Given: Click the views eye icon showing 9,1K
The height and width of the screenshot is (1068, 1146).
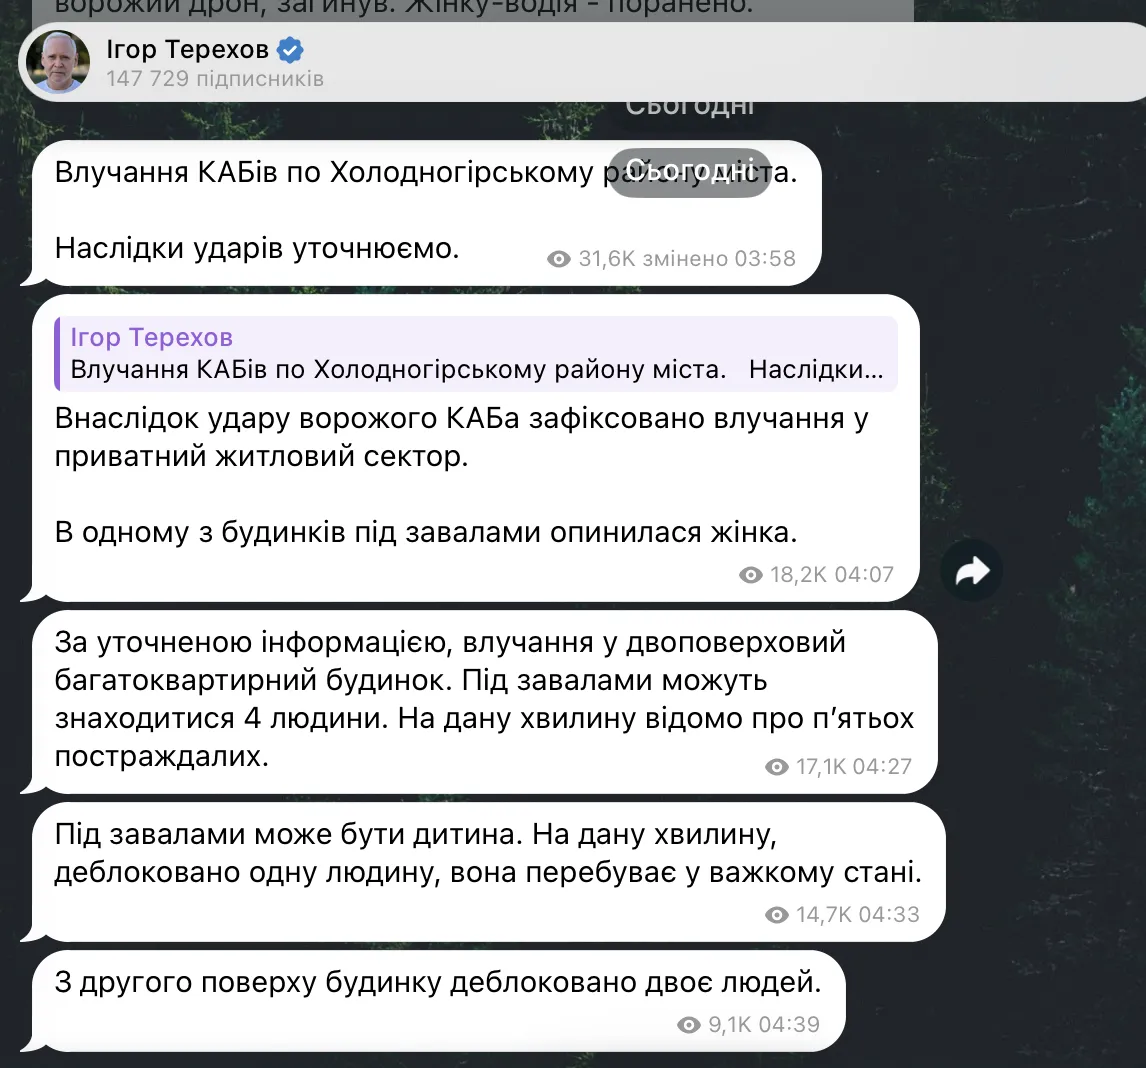Looking at the screenshot, I should click(689, 1025).
